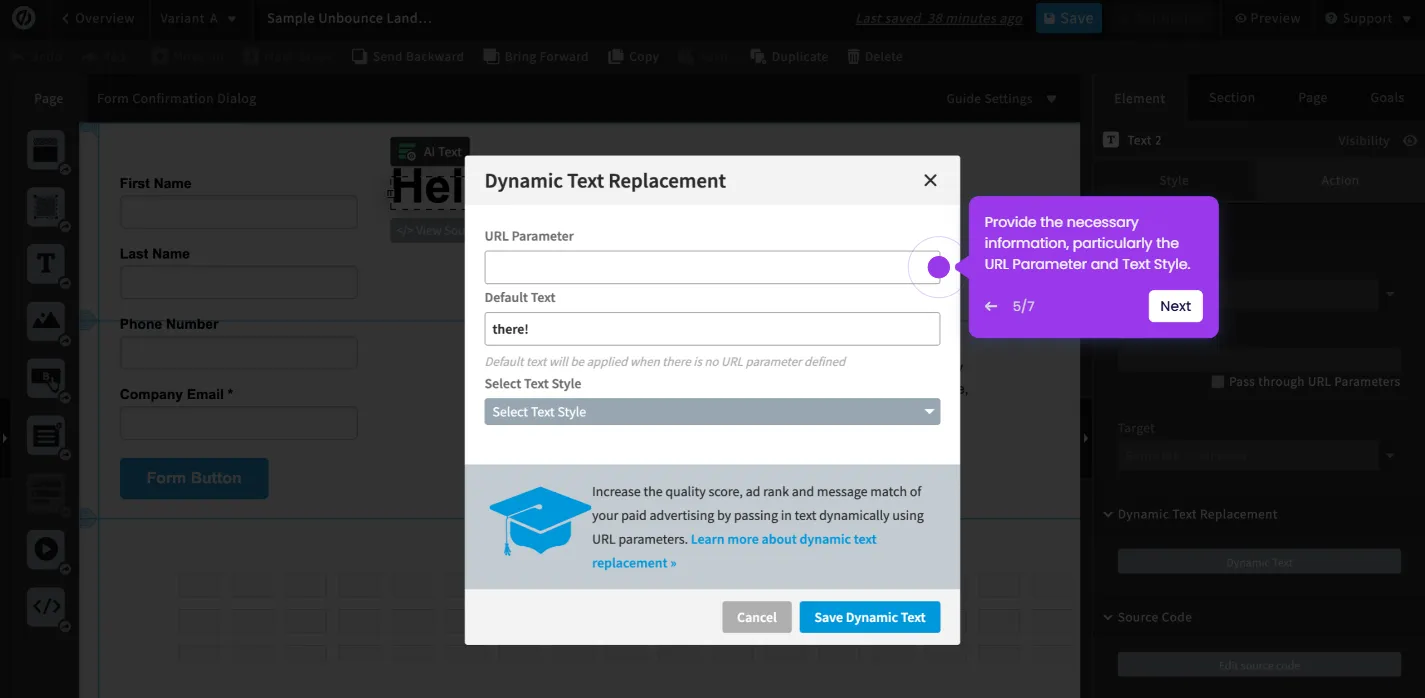Focus the URL Parameter input field
The height and width of the screenshot is (698, 1425).
(x=712, y=267)
